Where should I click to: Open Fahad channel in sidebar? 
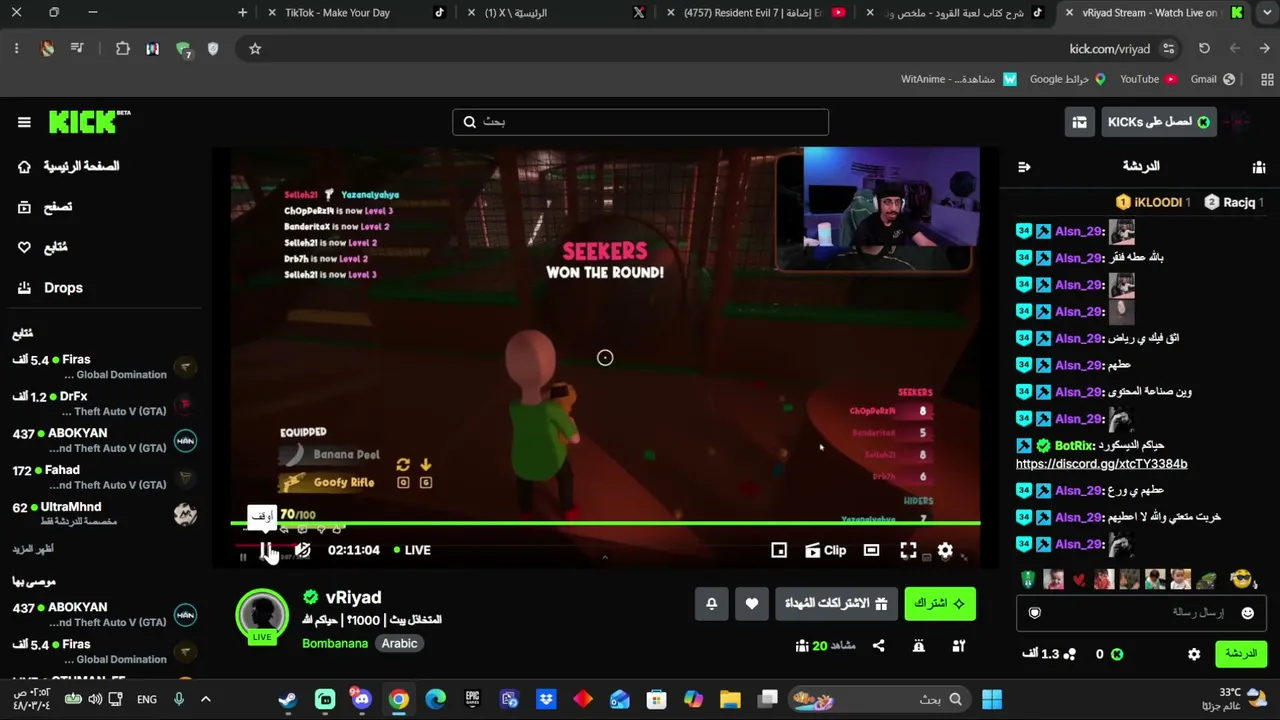(105, 477)
